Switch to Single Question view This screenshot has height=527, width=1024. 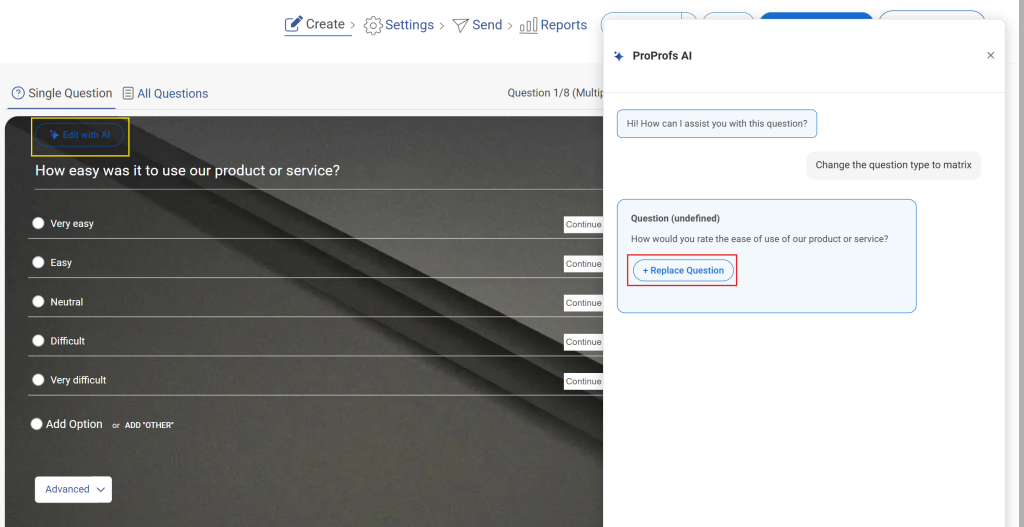[x=62, y=93]
